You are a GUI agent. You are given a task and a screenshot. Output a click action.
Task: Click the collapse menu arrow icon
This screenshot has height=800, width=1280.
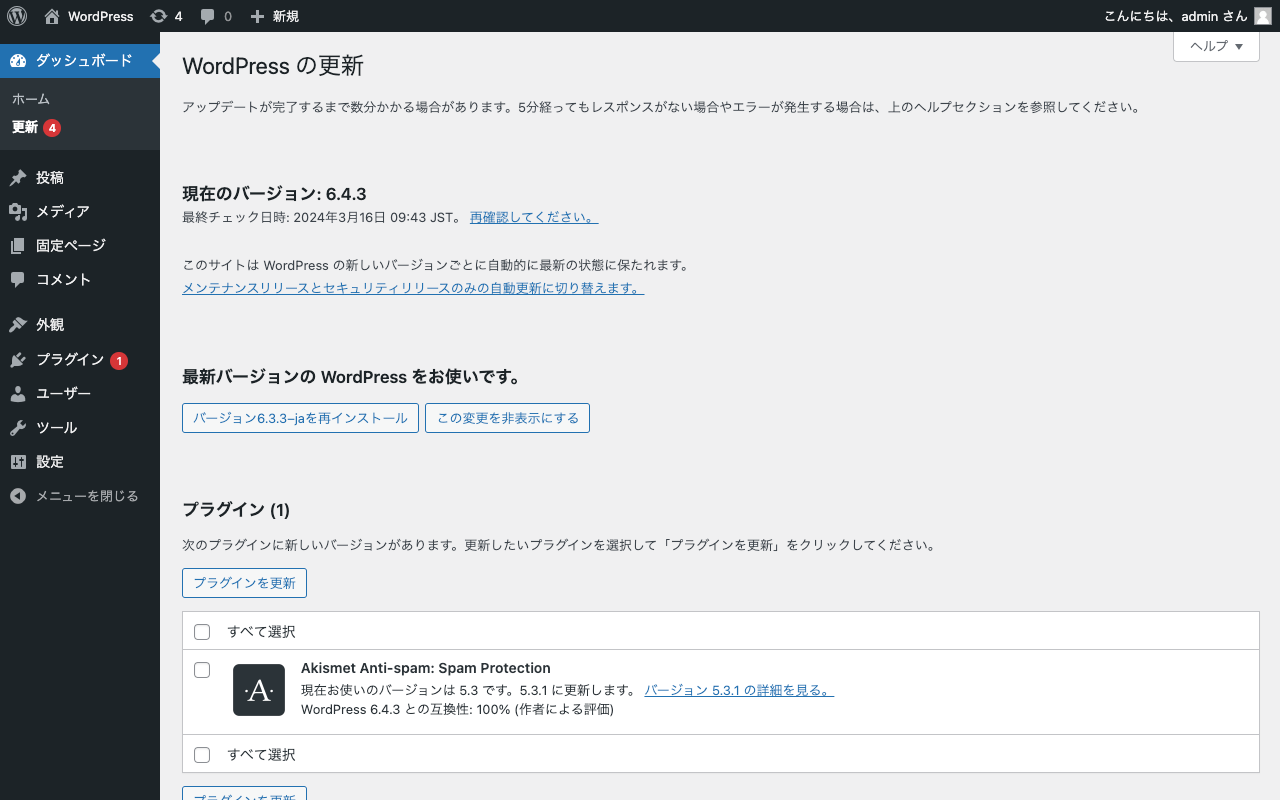click(x=18, y=496)
